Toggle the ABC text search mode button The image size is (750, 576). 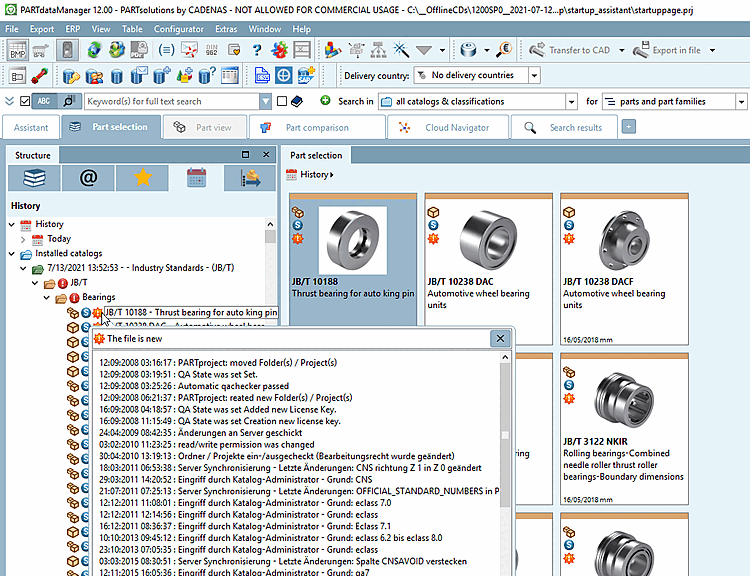[x=44, y=101]
